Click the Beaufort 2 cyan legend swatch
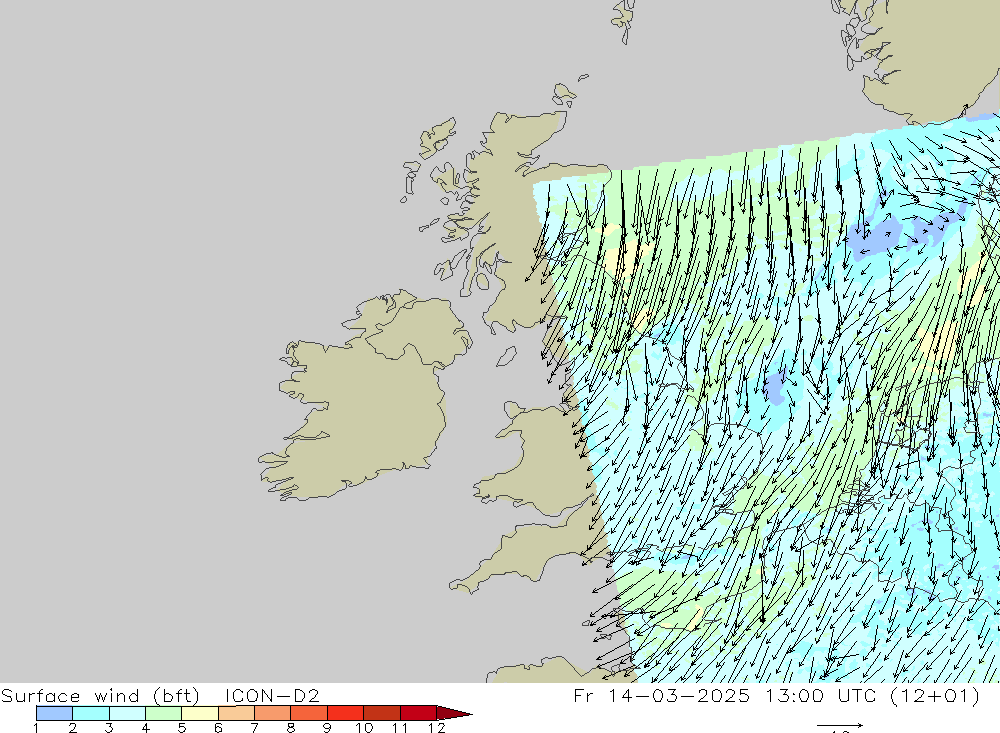This screenshot has height=733, width=1000. (x=91, y=713)
